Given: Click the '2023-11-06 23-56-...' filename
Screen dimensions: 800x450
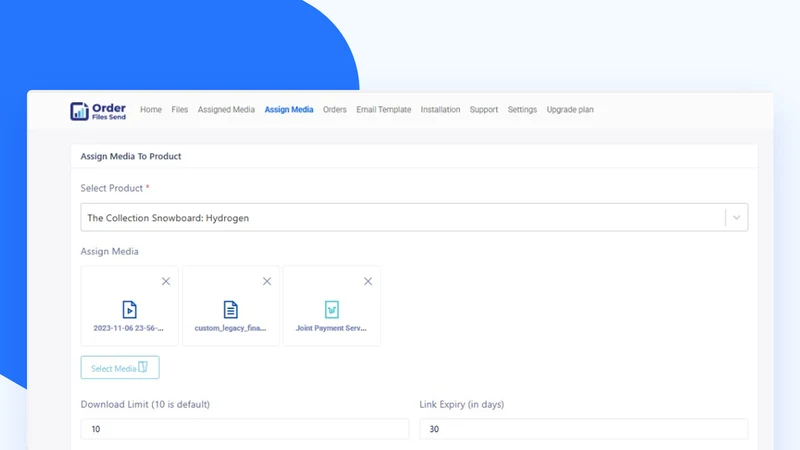Looking at the screenshot, I should click(x=129, y=328).
